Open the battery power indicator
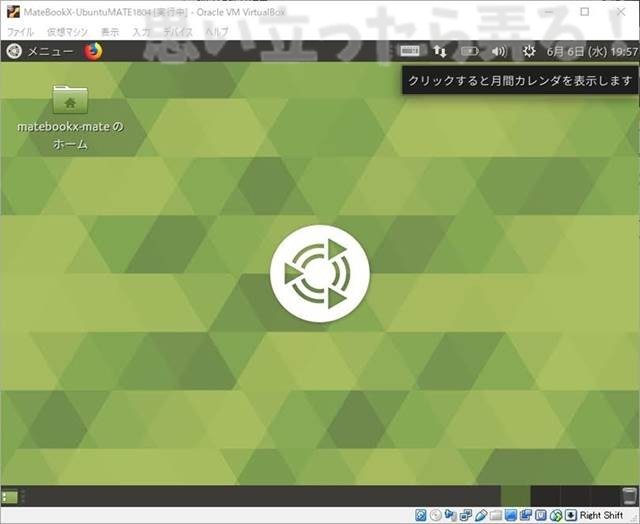Image resolution: width=640 pixels, height=524 pixels. (x=470, y=51)
